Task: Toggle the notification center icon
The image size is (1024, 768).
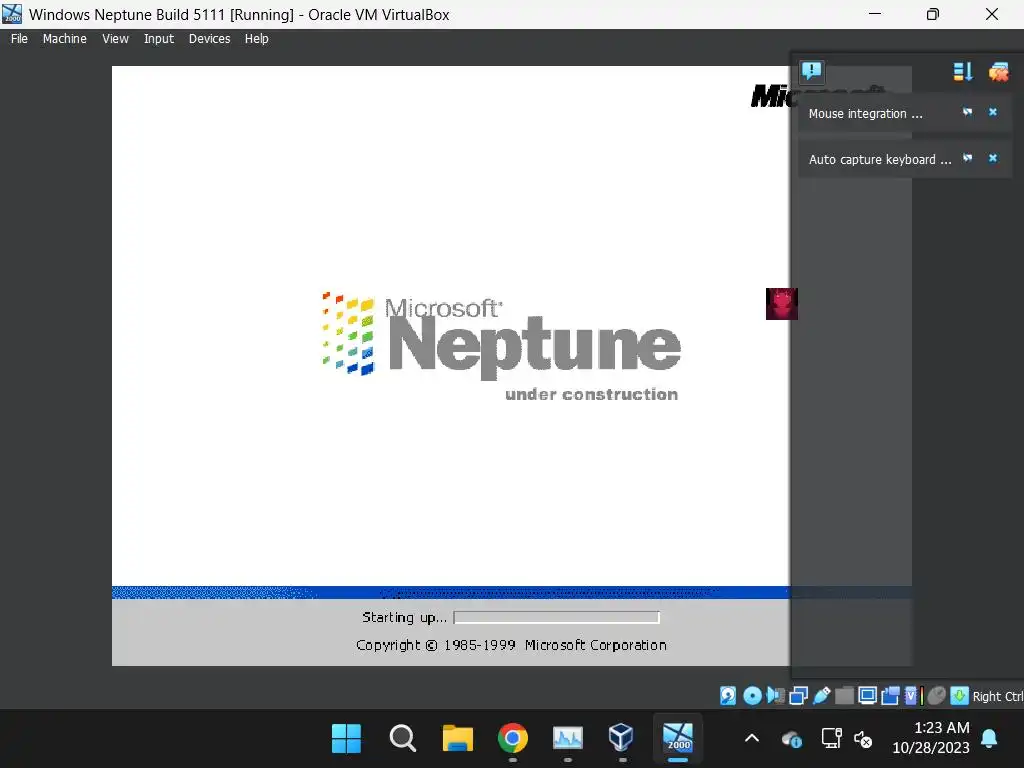Action: [812, 71]
